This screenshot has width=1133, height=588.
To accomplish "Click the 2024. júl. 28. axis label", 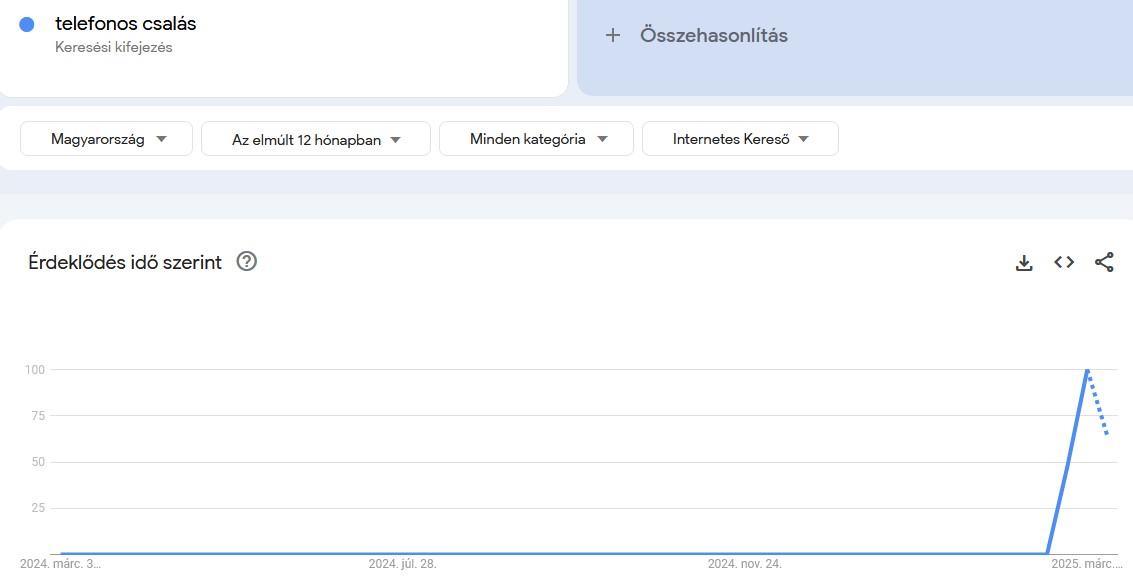I will [403, 563].
